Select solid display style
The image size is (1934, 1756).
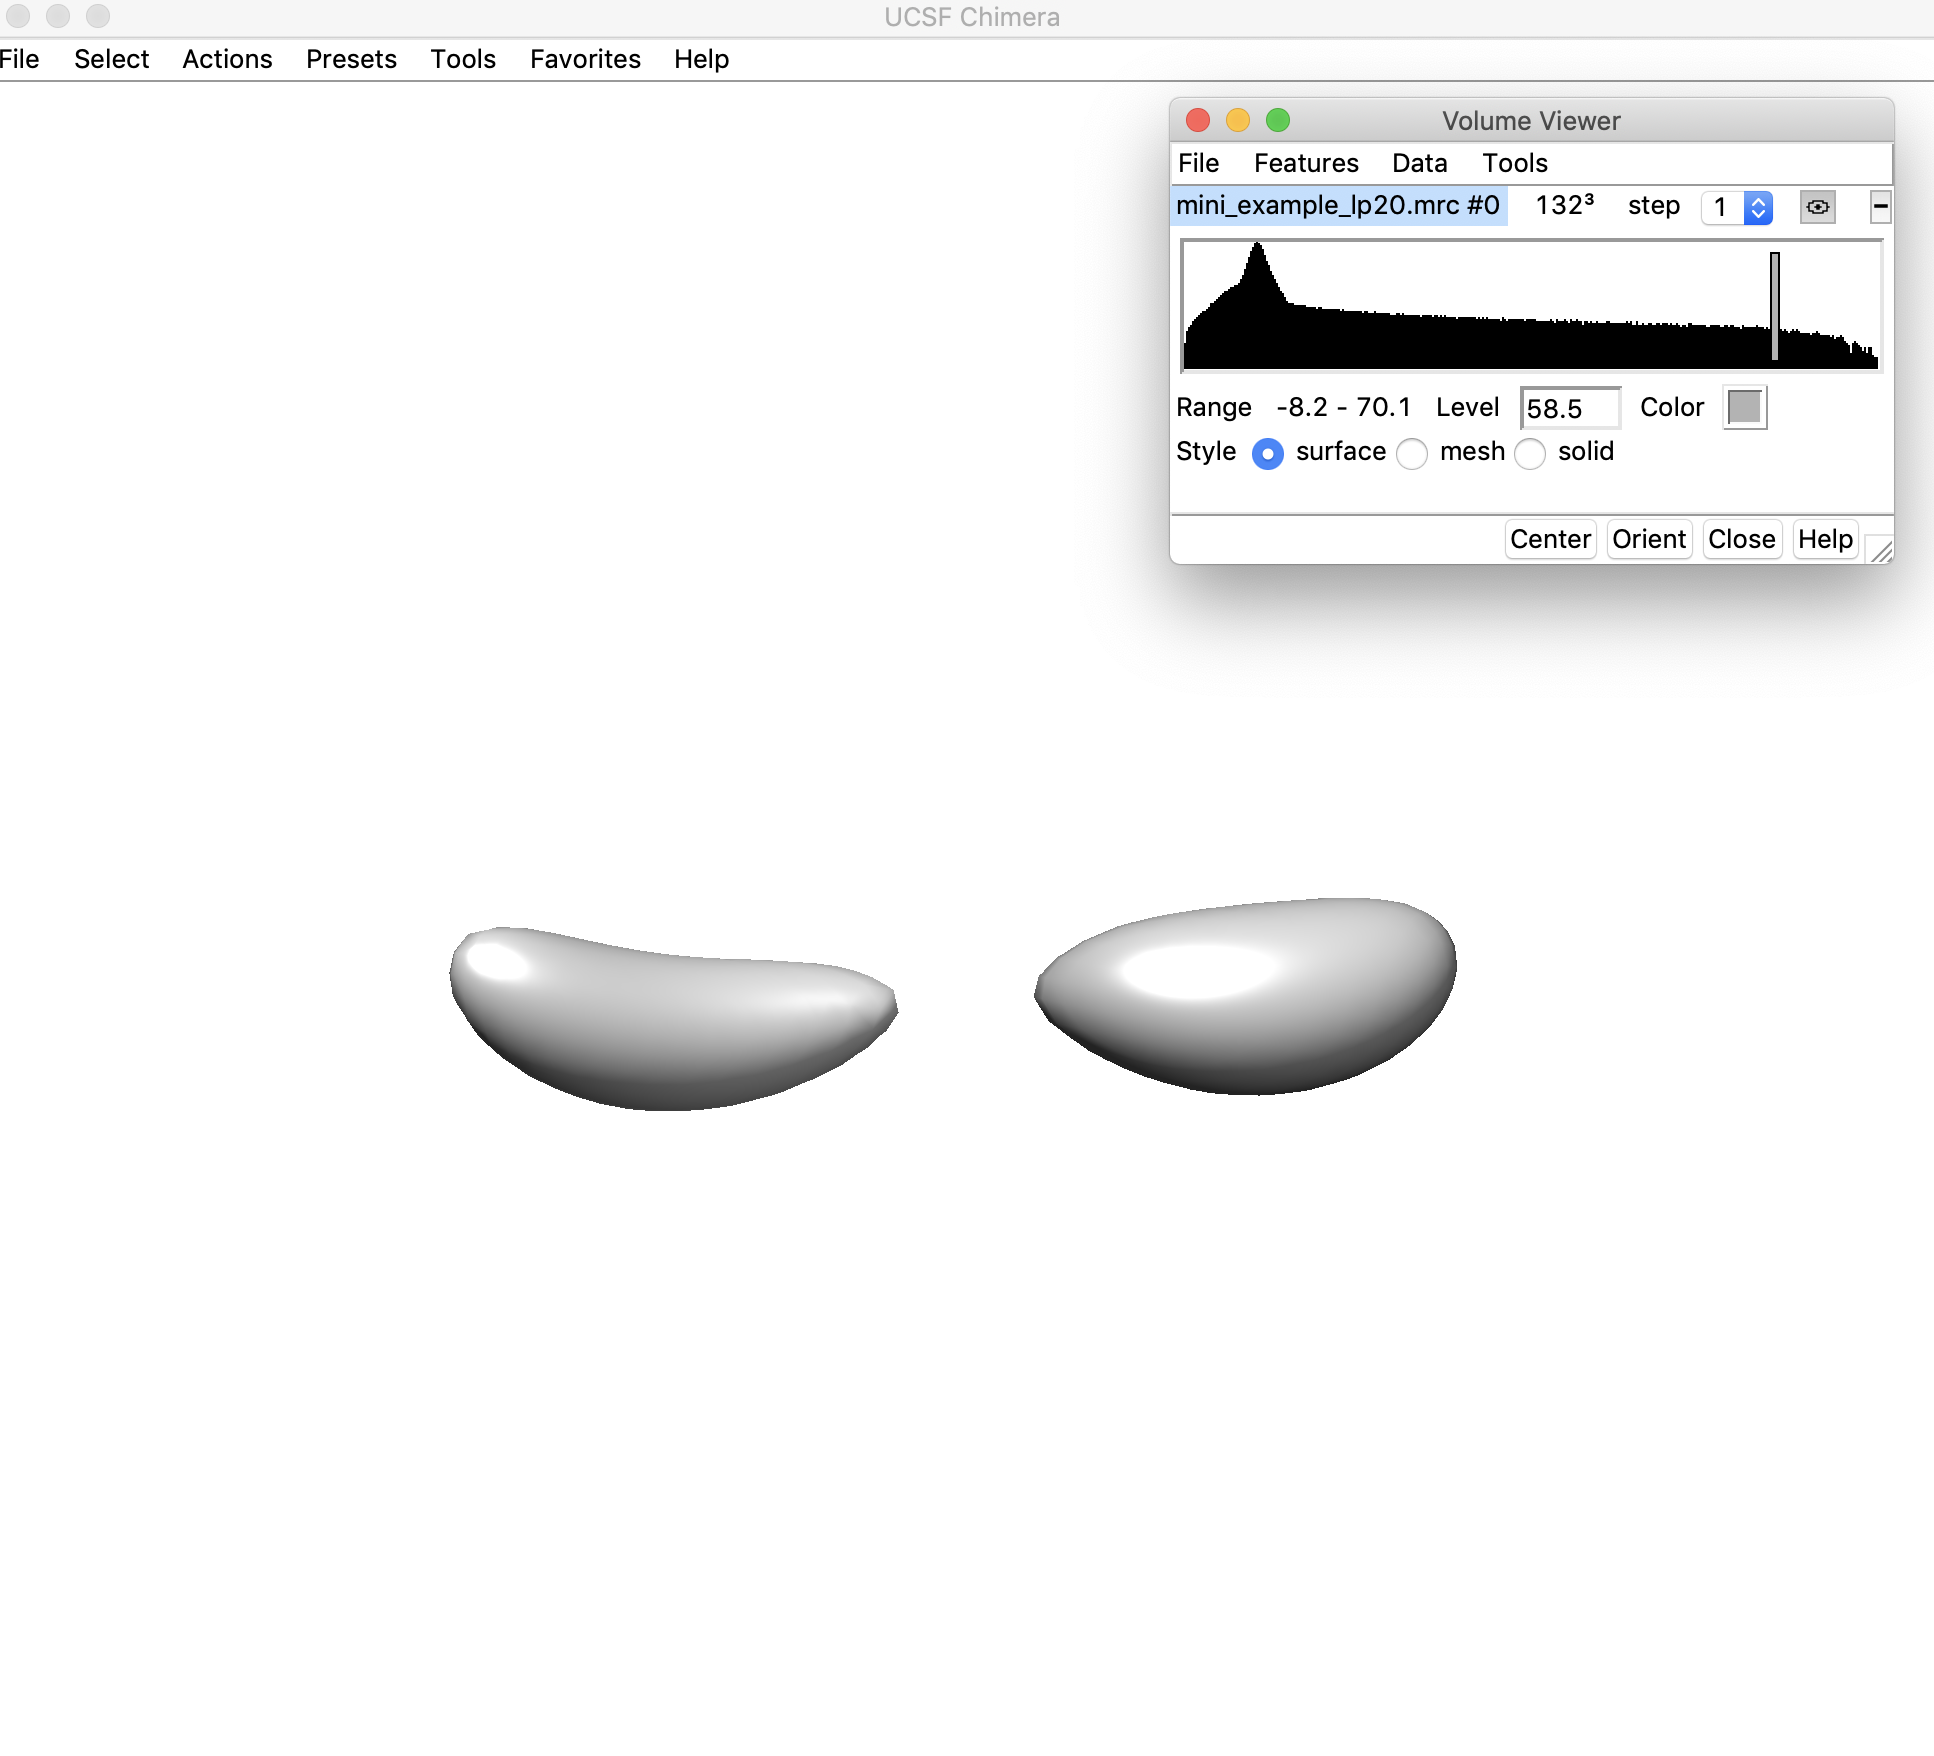[x=1530, y=453]
